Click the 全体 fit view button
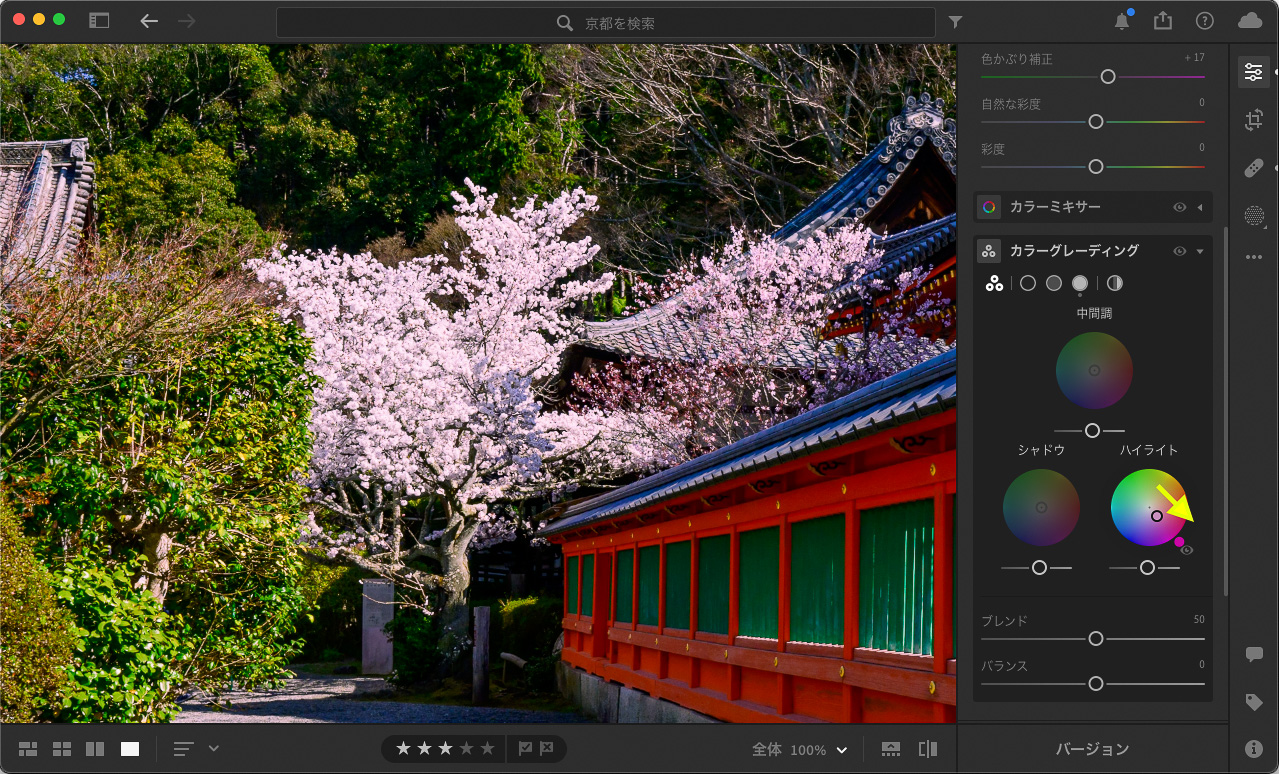Screen dimensions: 1279x774 pyautogui.click(x=767, y=750)
